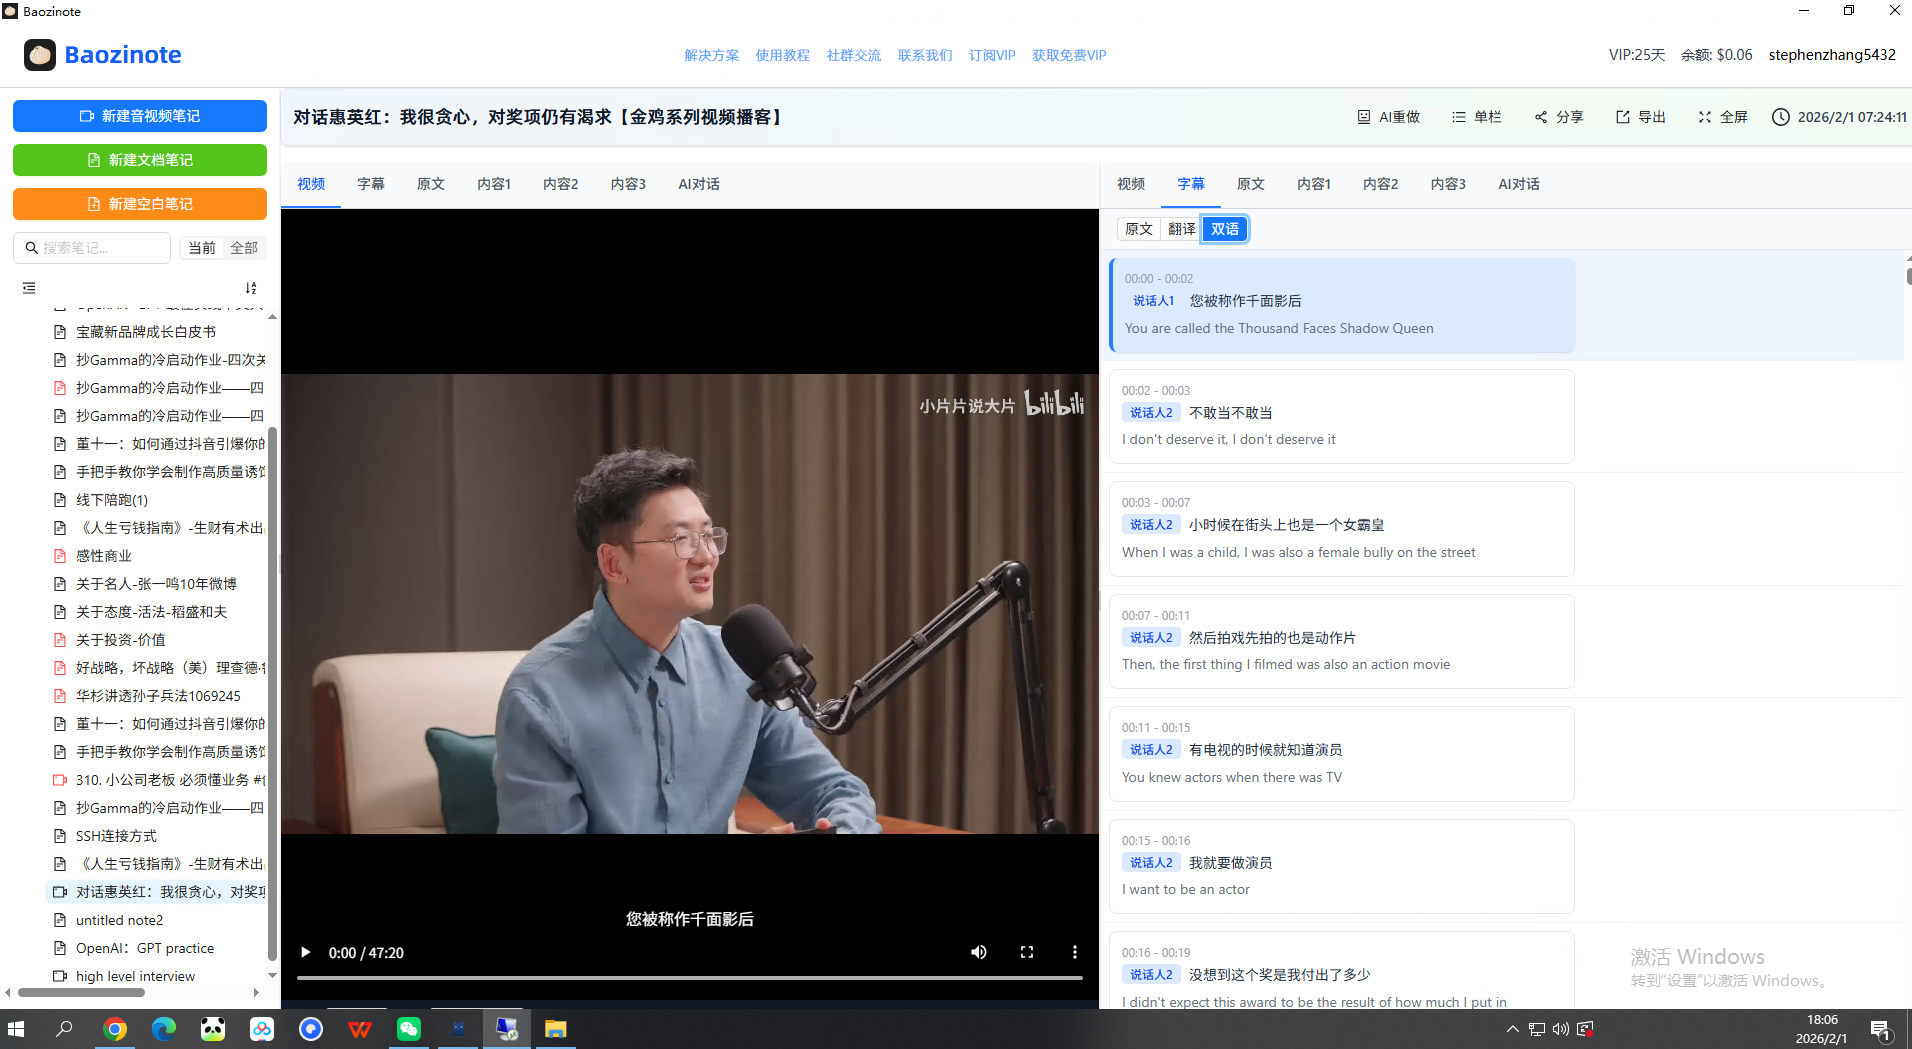Screen dimensions: 1912x1049
Task: Open the 分享 share option
Action: [1559, 117]
